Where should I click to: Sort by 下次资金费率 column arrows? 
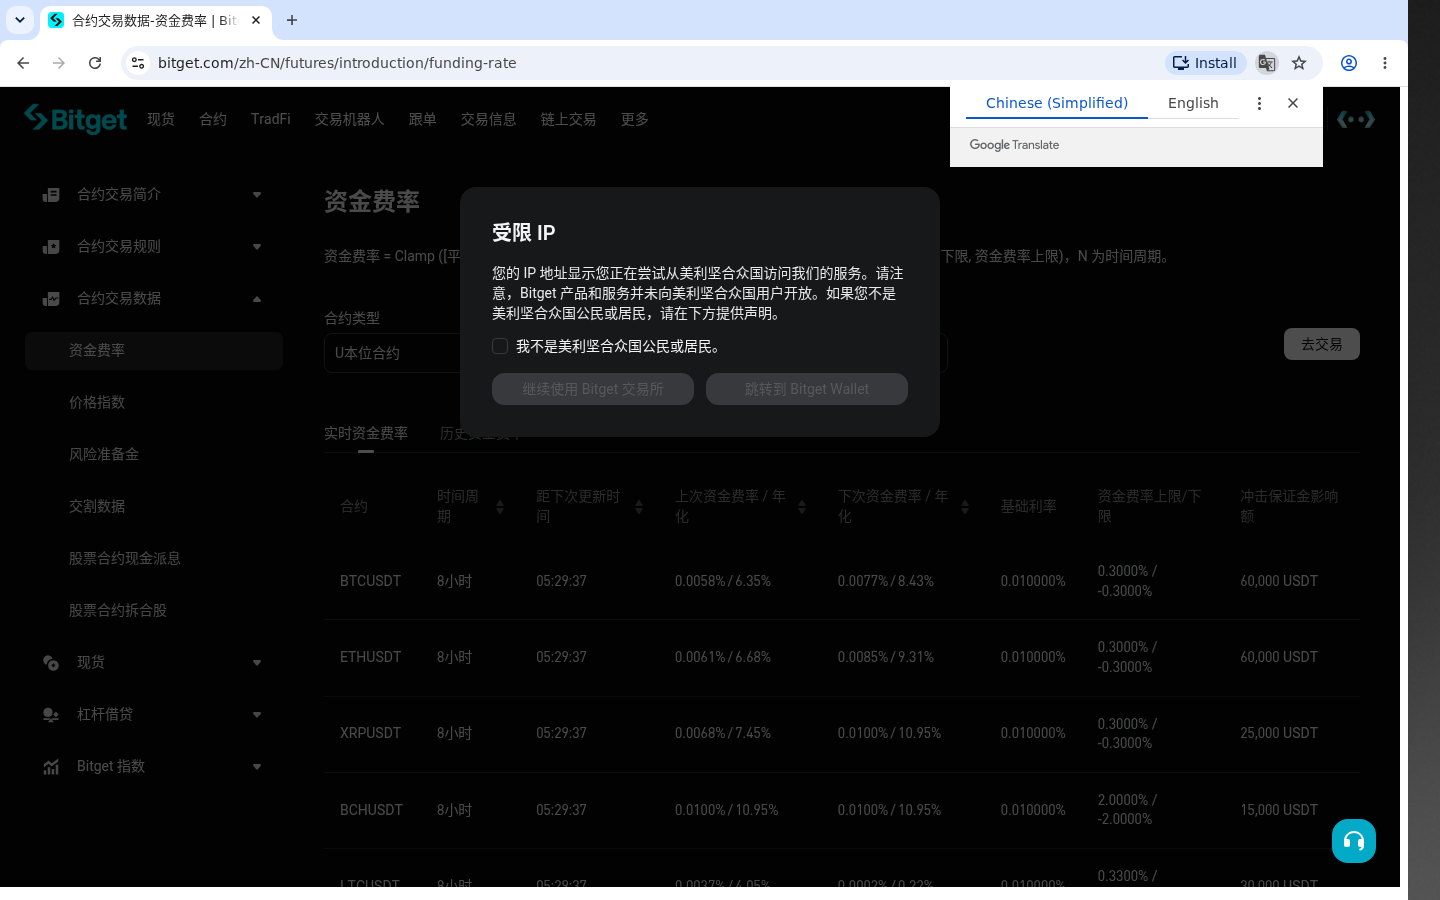[x=965, y=507]
